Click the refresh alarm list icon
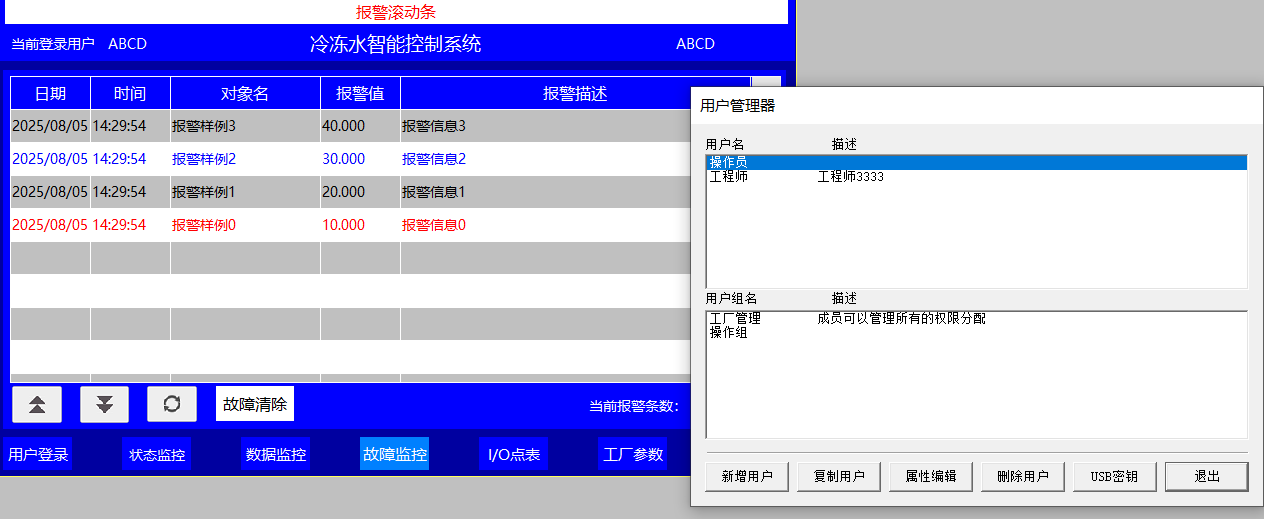The height and width of the screenshot is (519, 1264). (172, 404)
